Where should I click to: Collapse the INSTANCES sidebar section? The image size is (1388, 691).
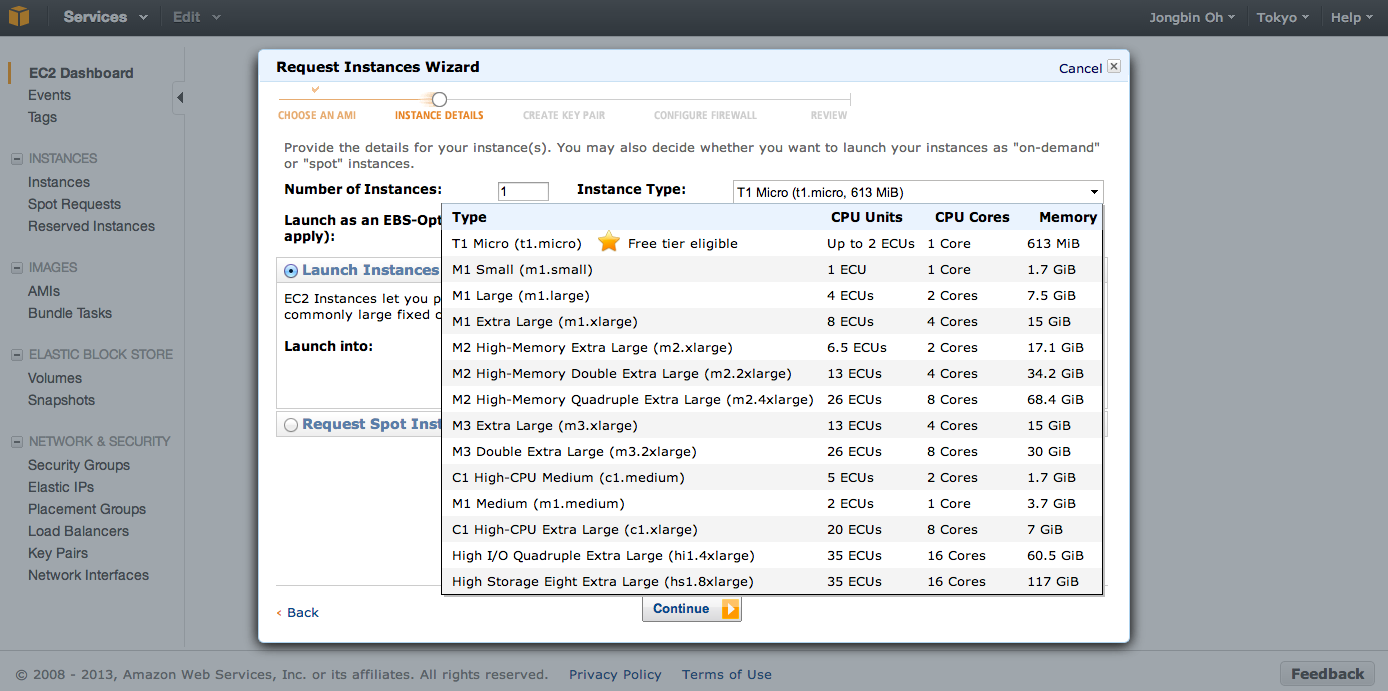16,159
